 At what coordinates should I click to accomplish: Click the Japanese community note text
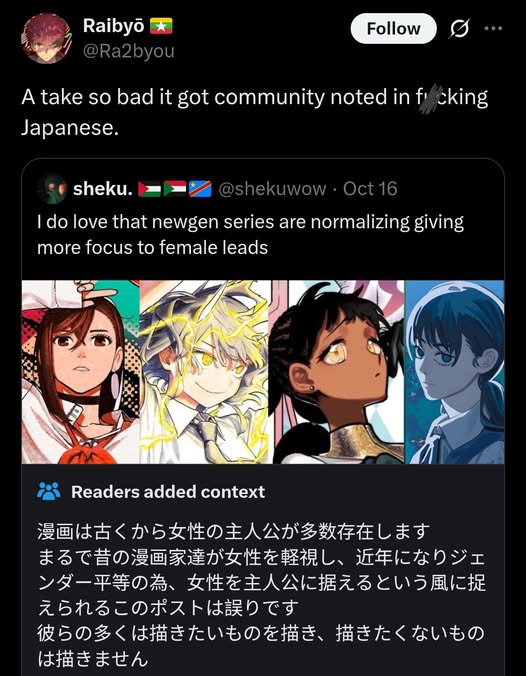(261, 595)
